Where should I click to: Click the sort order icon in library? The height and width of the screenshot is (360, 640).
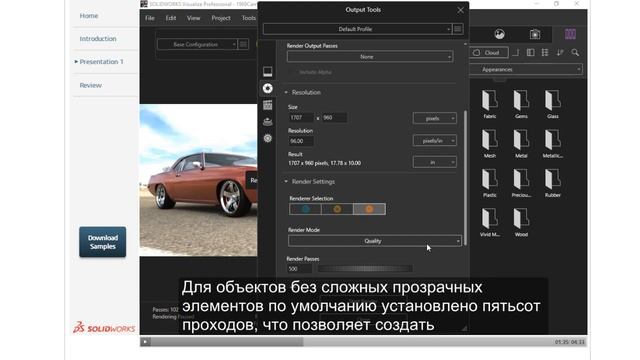coord(560,53)
